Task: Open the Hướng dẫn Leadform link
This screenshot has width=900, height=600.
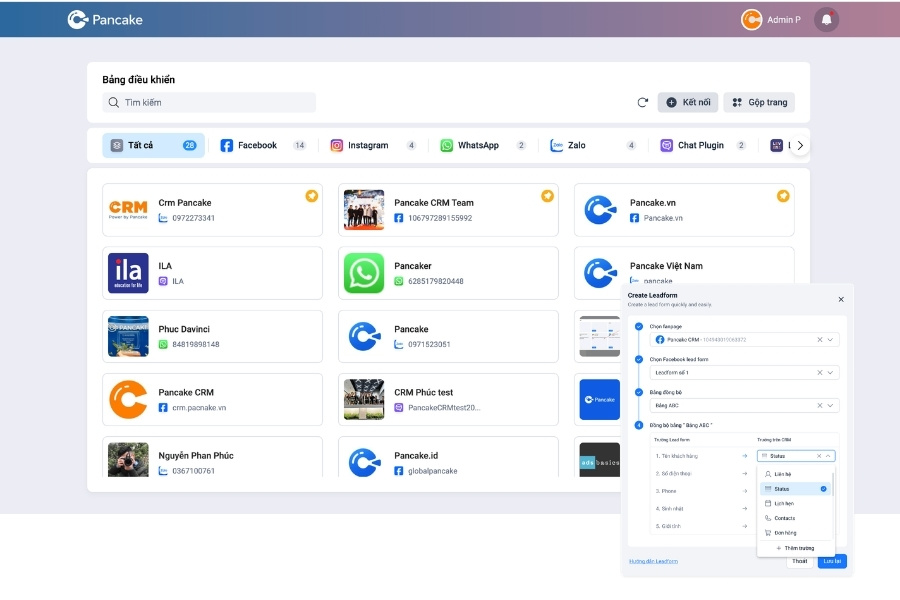Action: pyautogui.click(x=653, y=562)
